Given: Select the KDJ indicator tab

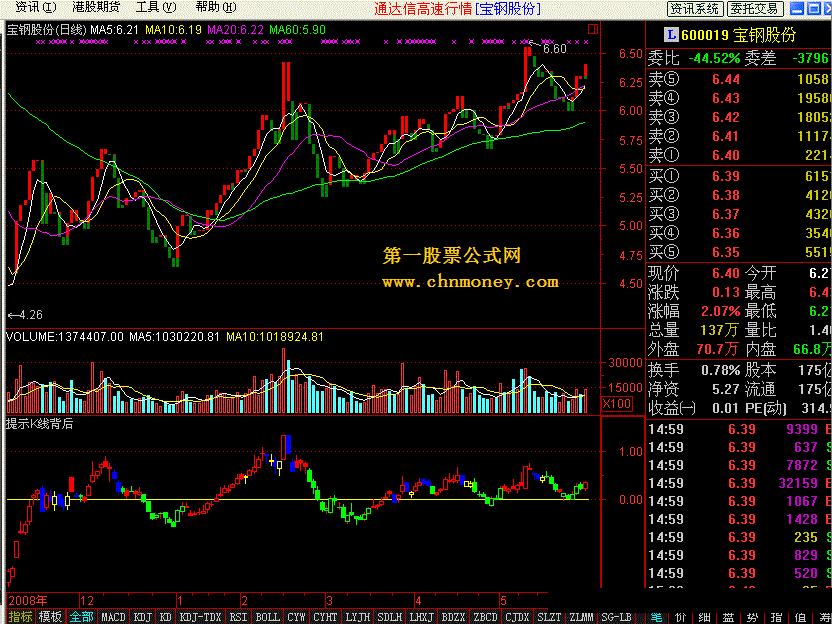Looking at the screenshot, I should pyautogui.click(x=143, y=617).
